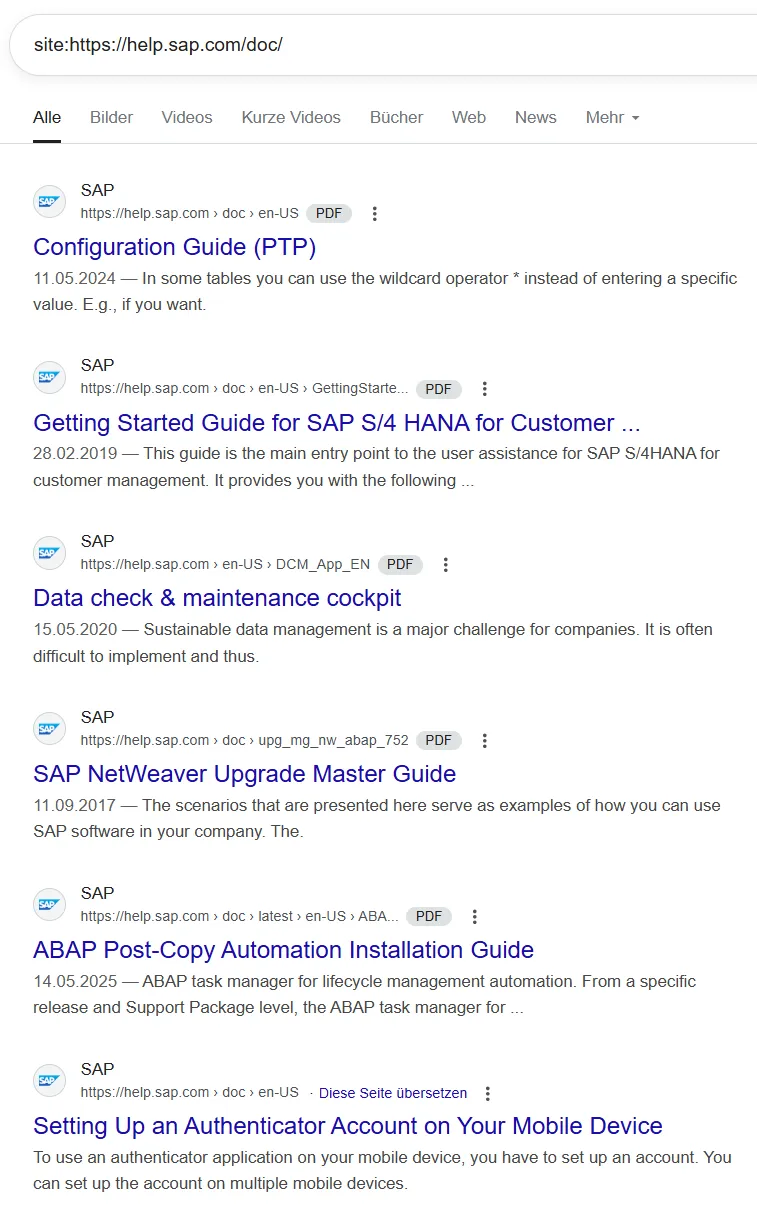The width and height of the screenshot is (757, 1213).
Task: Open ABAP Post-Copy Automation Installation Guide
Action: [283, 950]
